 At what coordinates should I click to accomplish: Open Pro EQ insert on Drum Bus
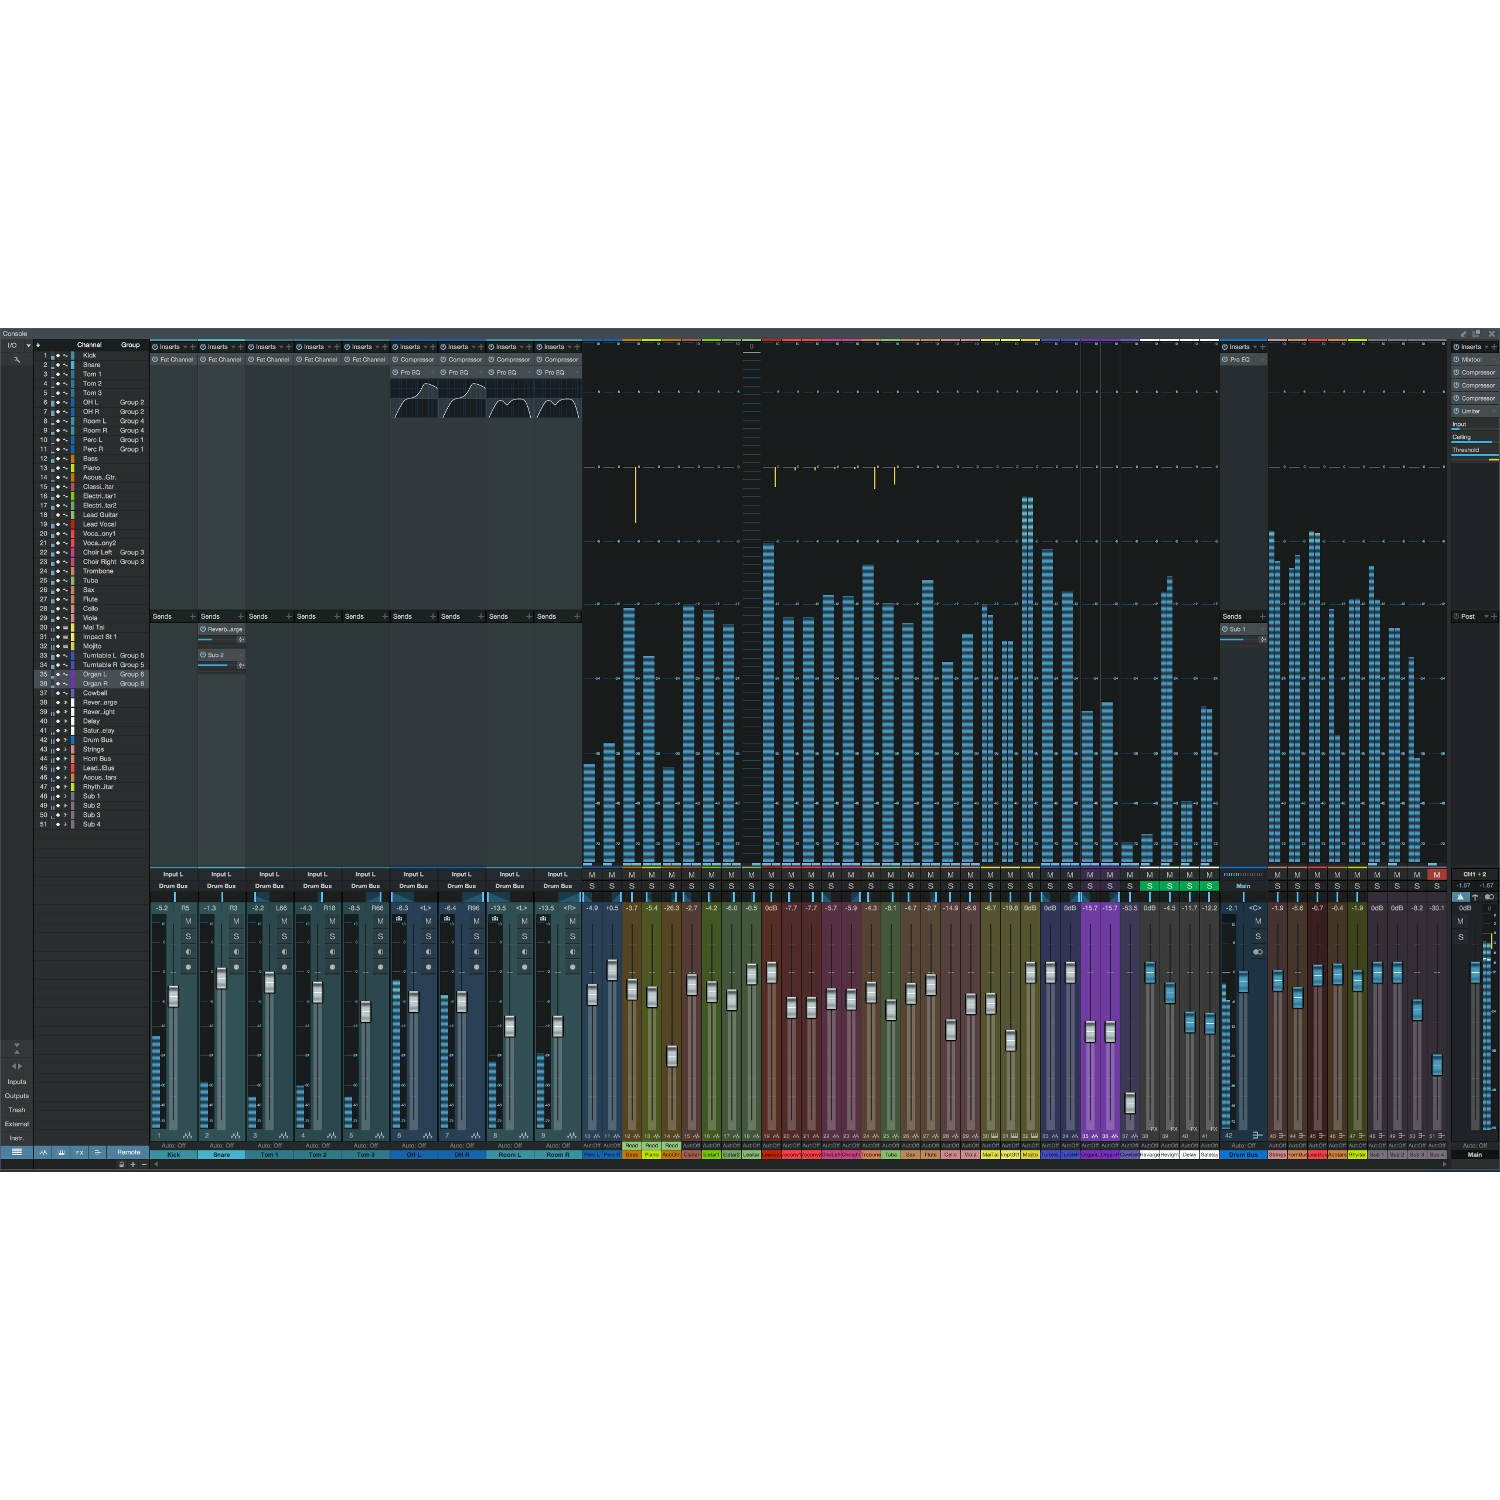(1240, 359)
